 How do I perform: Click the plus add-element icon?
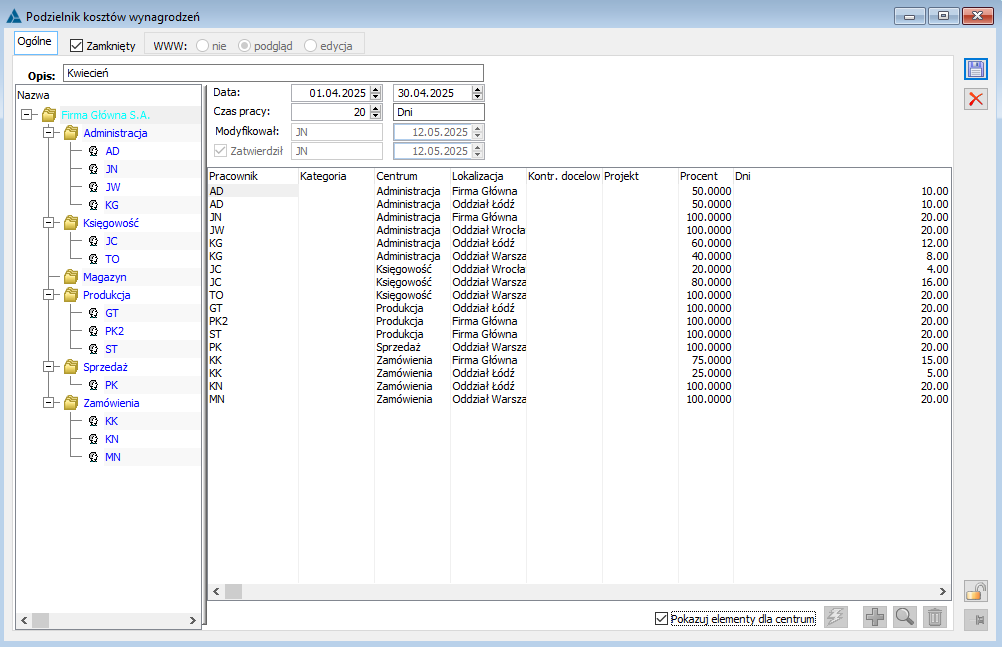point(875,617)
